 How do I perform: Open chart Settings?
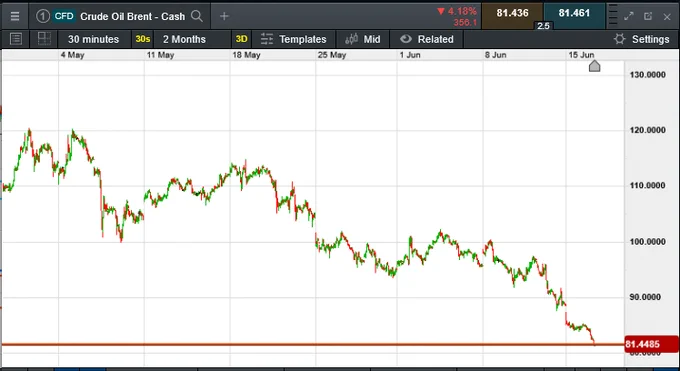point(641,39)
